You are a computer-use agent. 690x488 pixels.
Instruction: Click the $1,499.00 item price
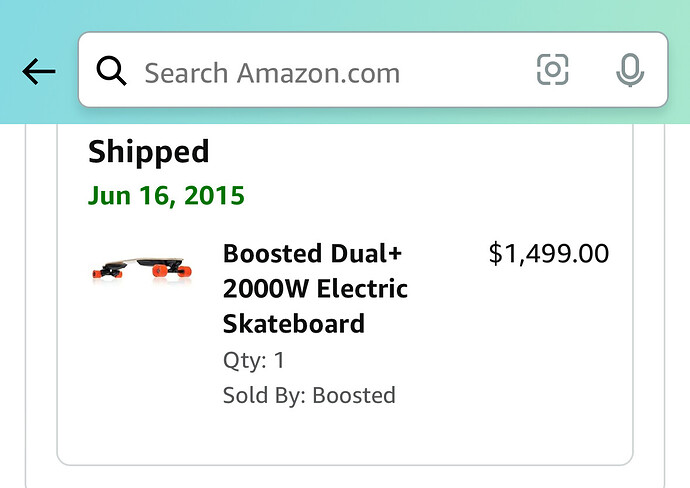tap(548, 254)
